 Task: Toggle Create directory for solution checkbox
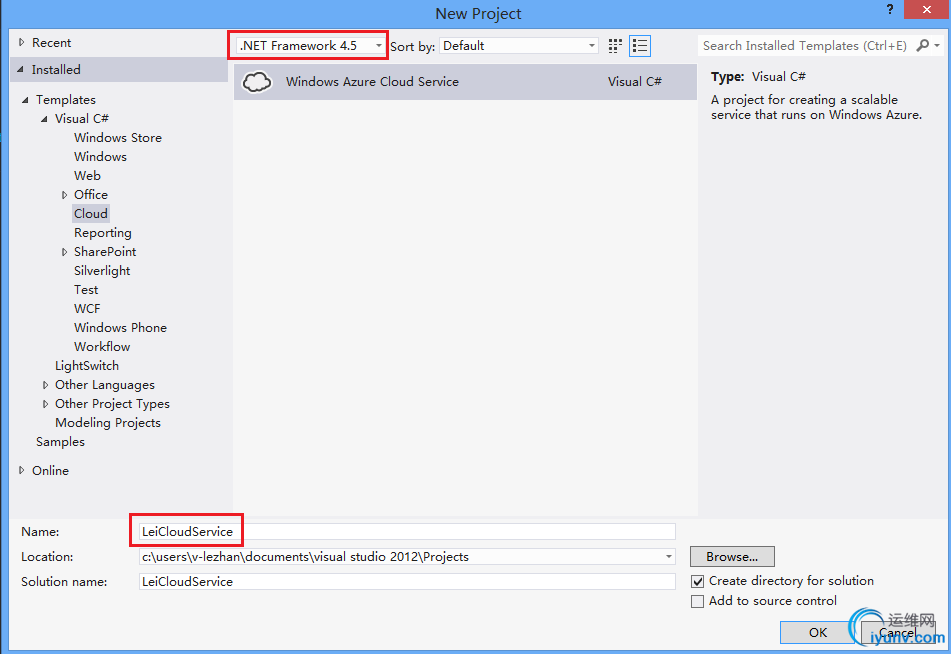(697, 581)
